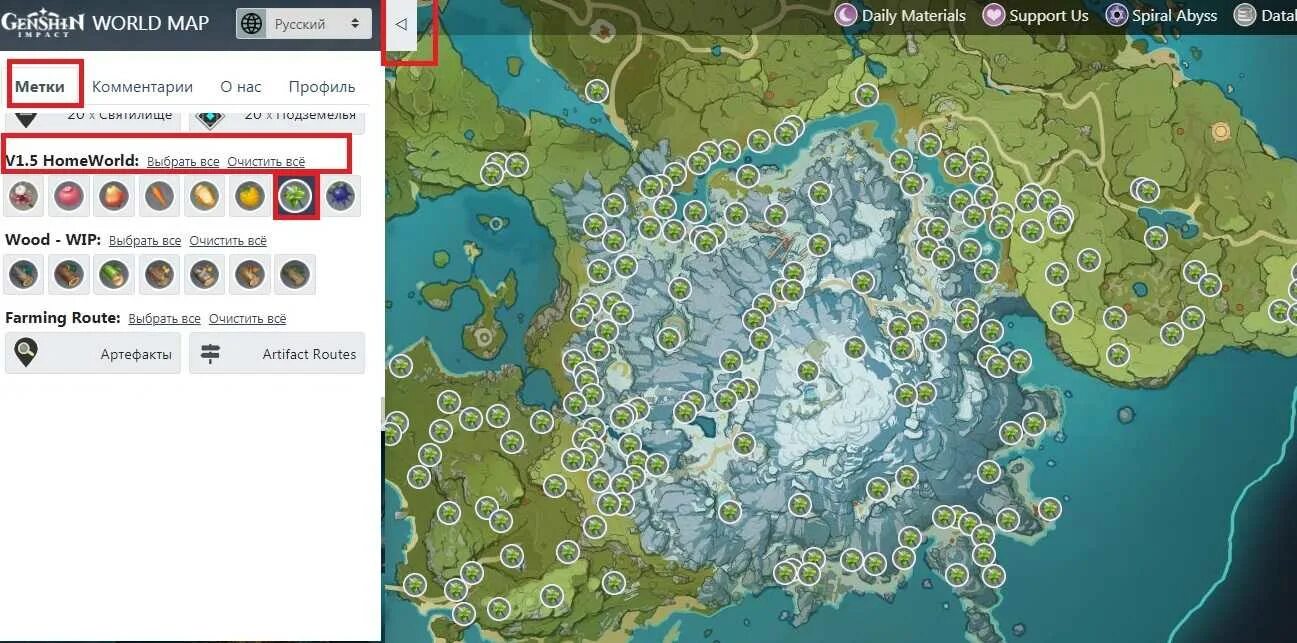Viewport: 1297px width, 643px height.
Task: Collapse the sidebar with the triangle arrow
Action: pyautogui.click(x=401, y=24)
